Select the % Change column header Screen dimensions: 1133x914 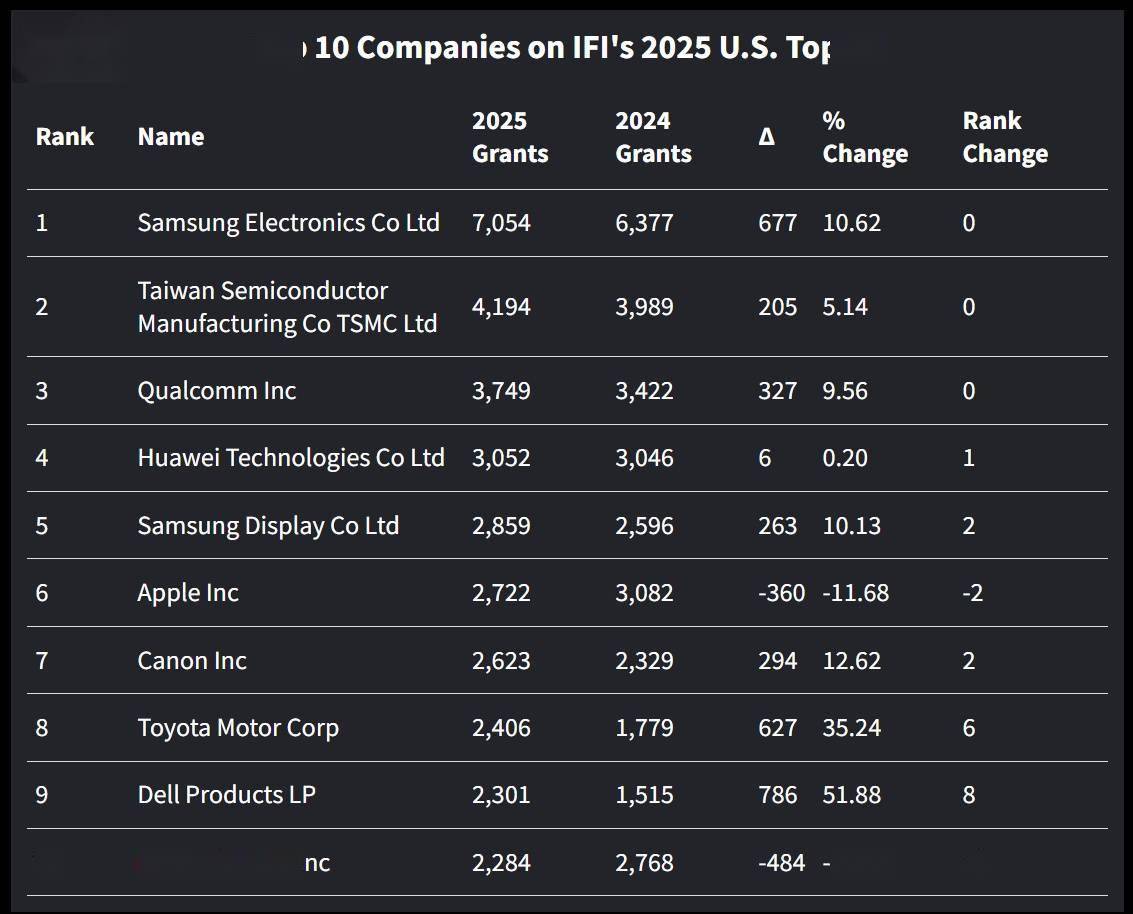tap(865, 137)
